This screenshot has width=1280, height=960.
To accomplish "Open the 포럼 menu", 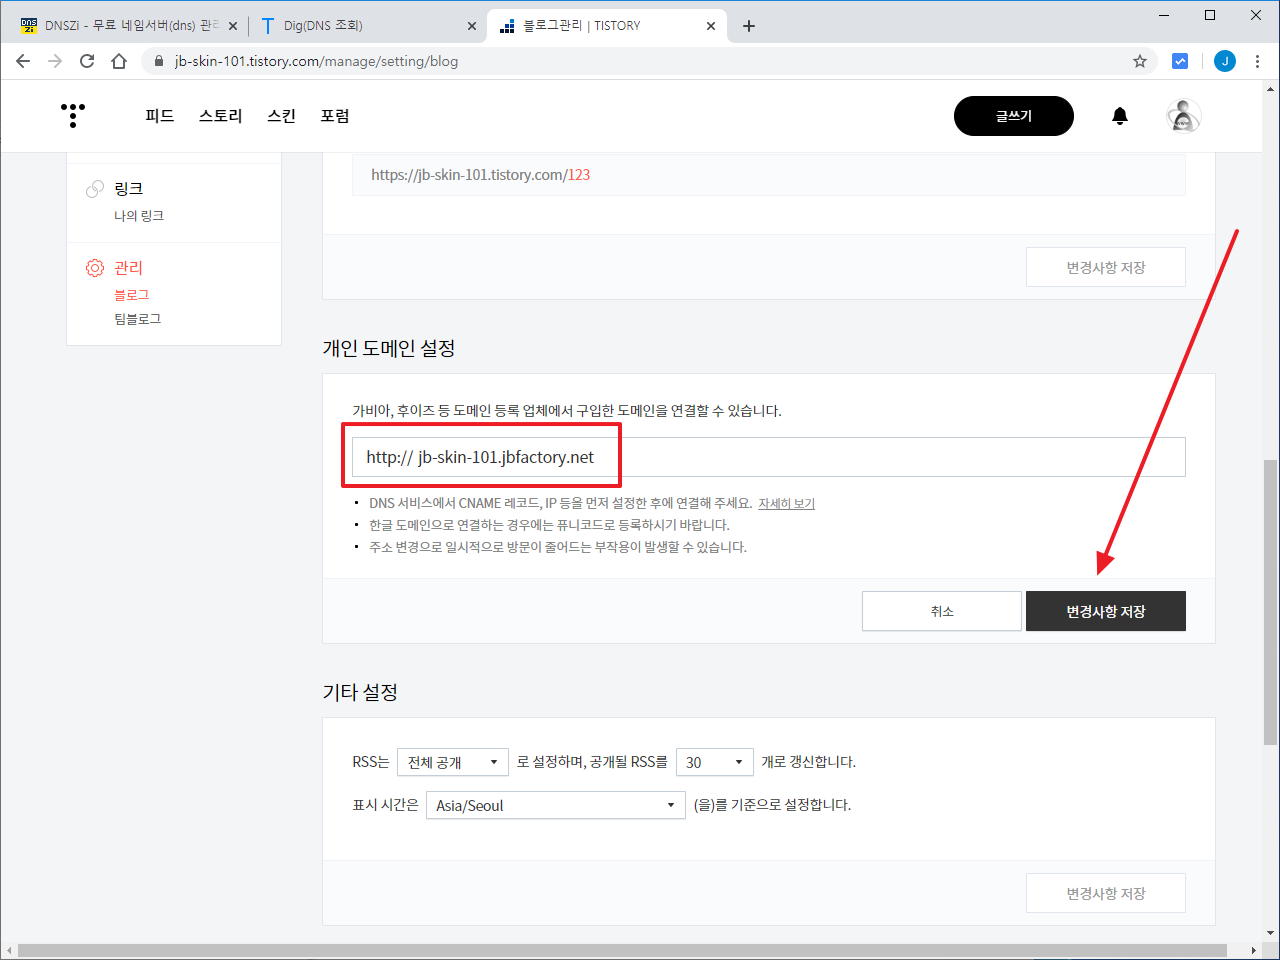I will click(x=335, y=116).
